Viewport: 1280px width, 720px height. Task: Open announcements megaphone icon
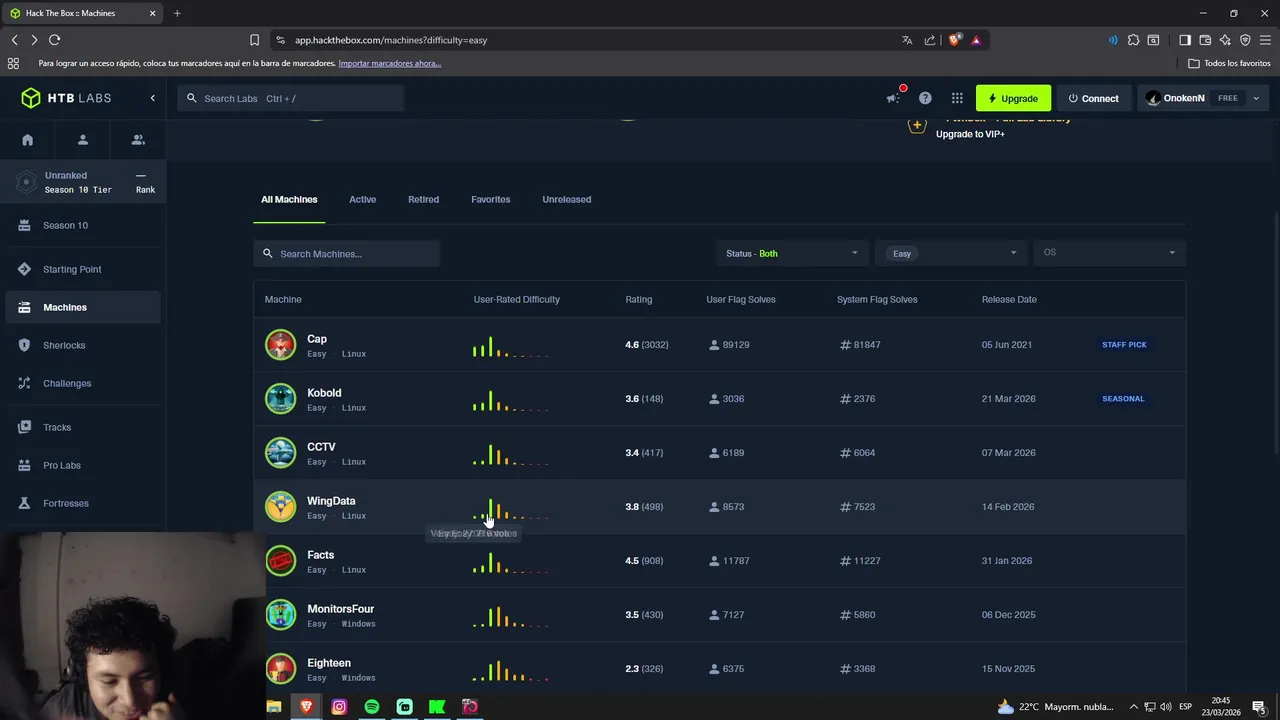893,98
